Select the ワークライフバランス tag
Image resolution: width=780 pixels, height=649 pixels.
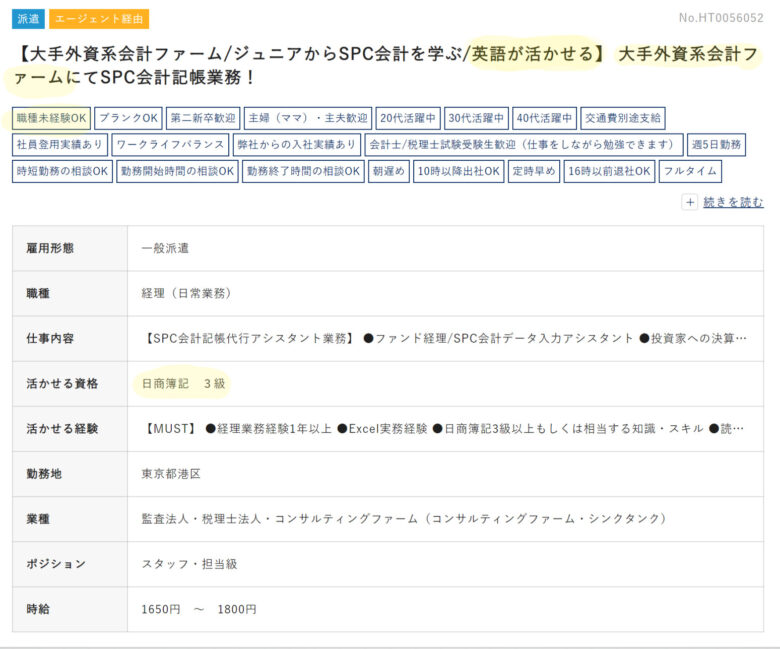pyautogui.click(x=170, y=145)
